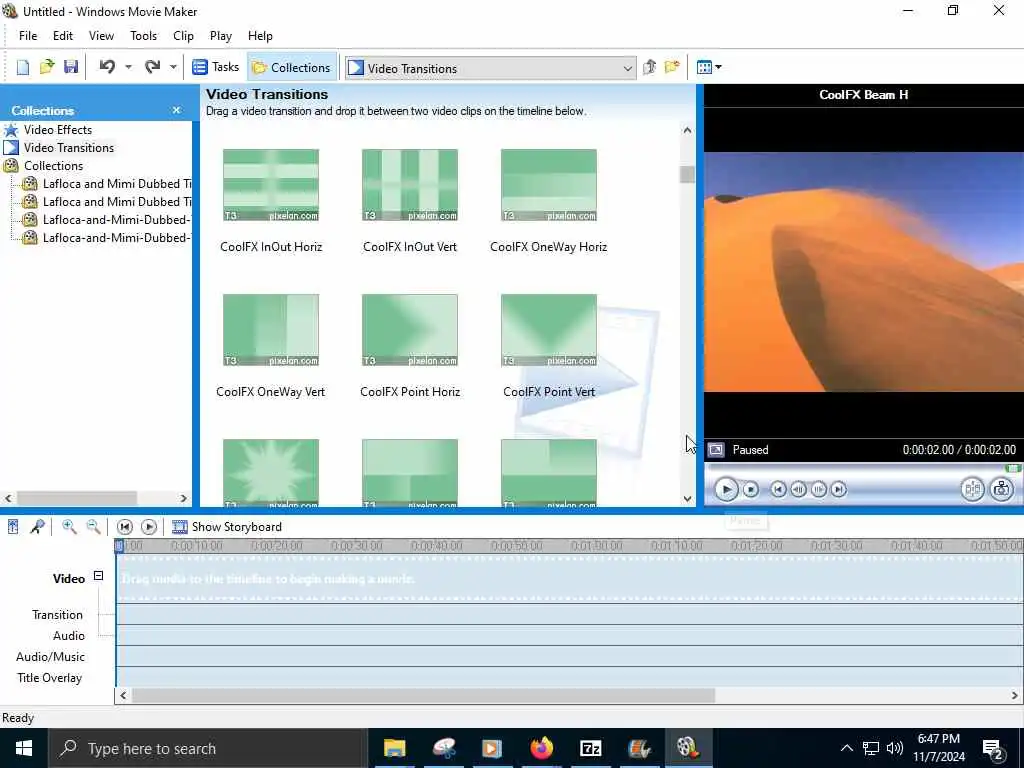The height and width of the screenshot is (768, 1024).
Task: Open the Views dropdown button
Action: point(709,67)
